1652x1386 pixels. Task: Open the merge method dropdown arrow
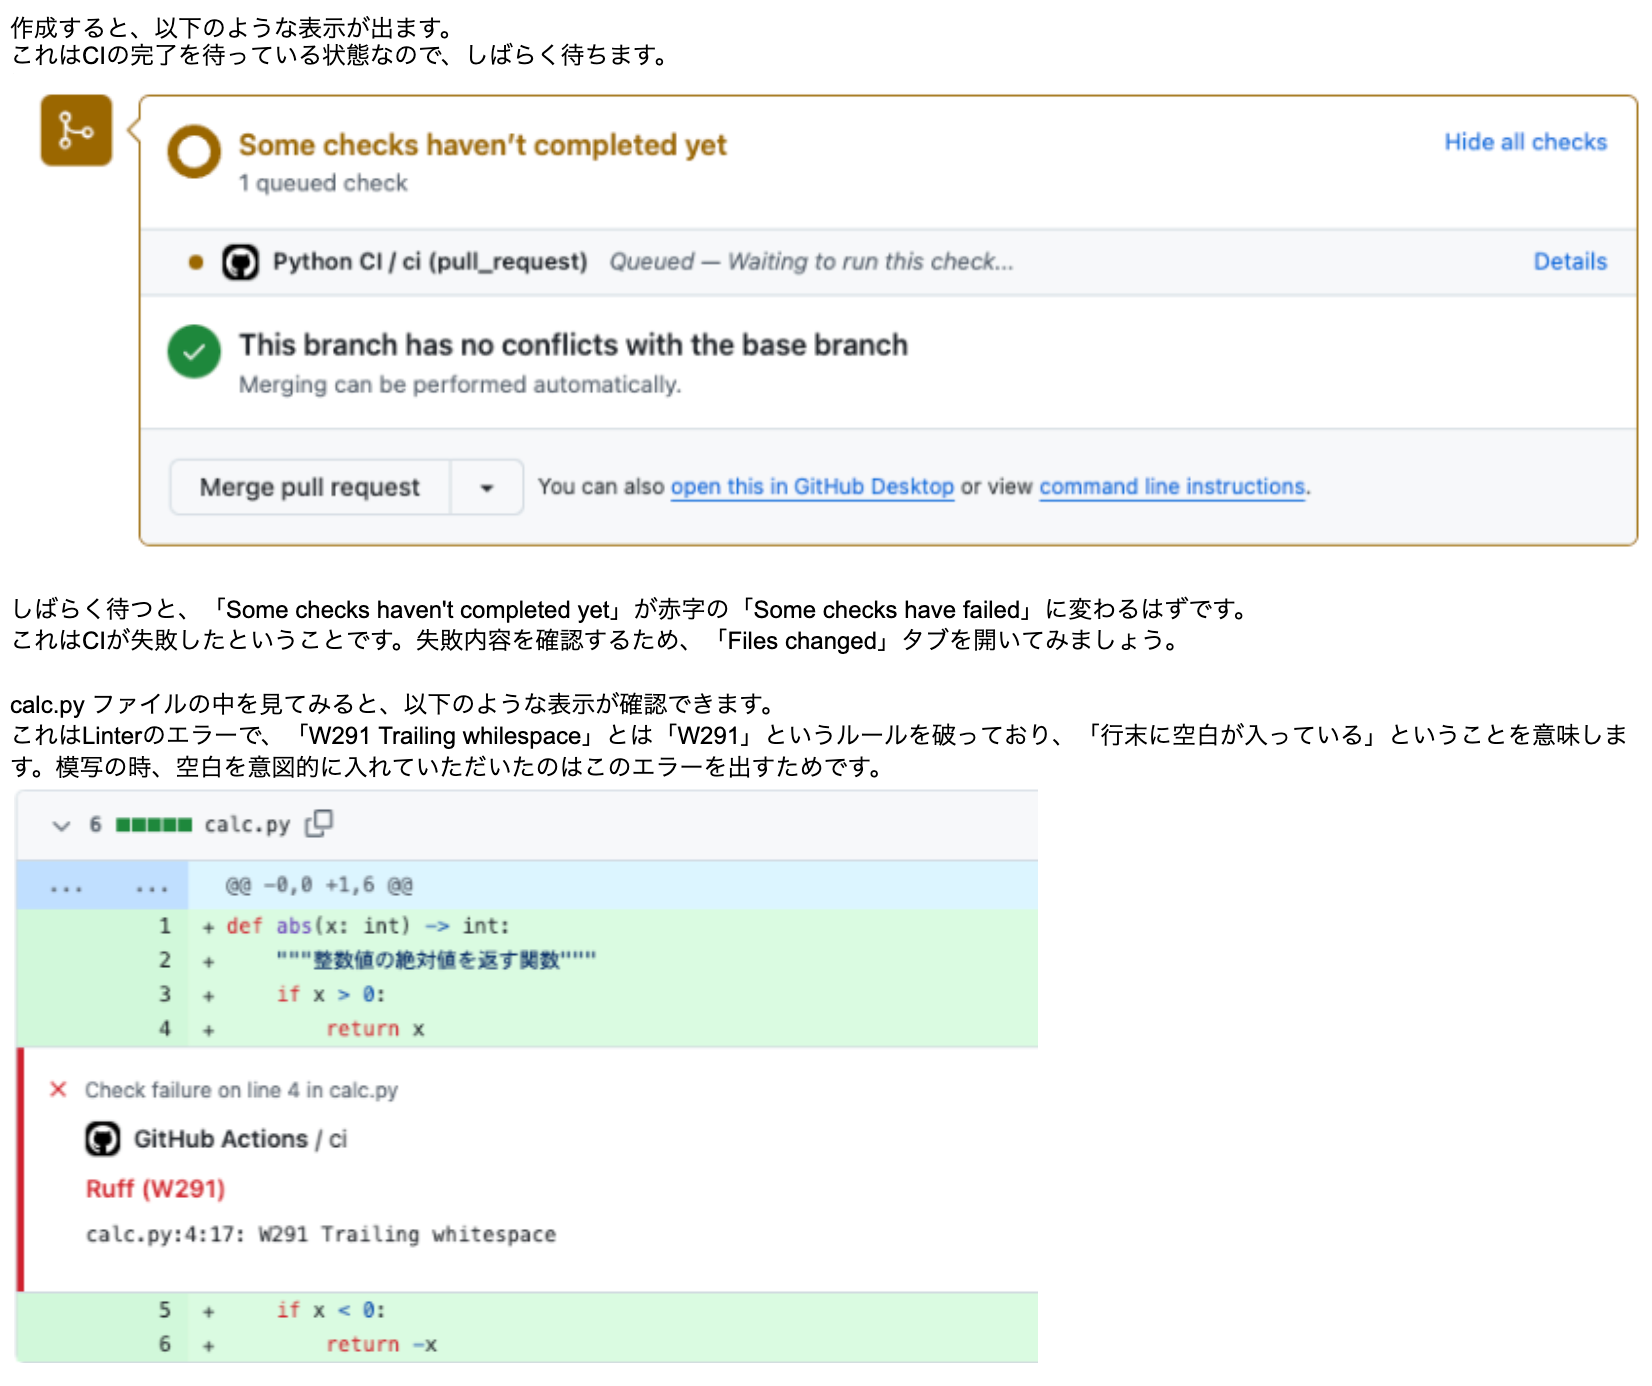487,488
